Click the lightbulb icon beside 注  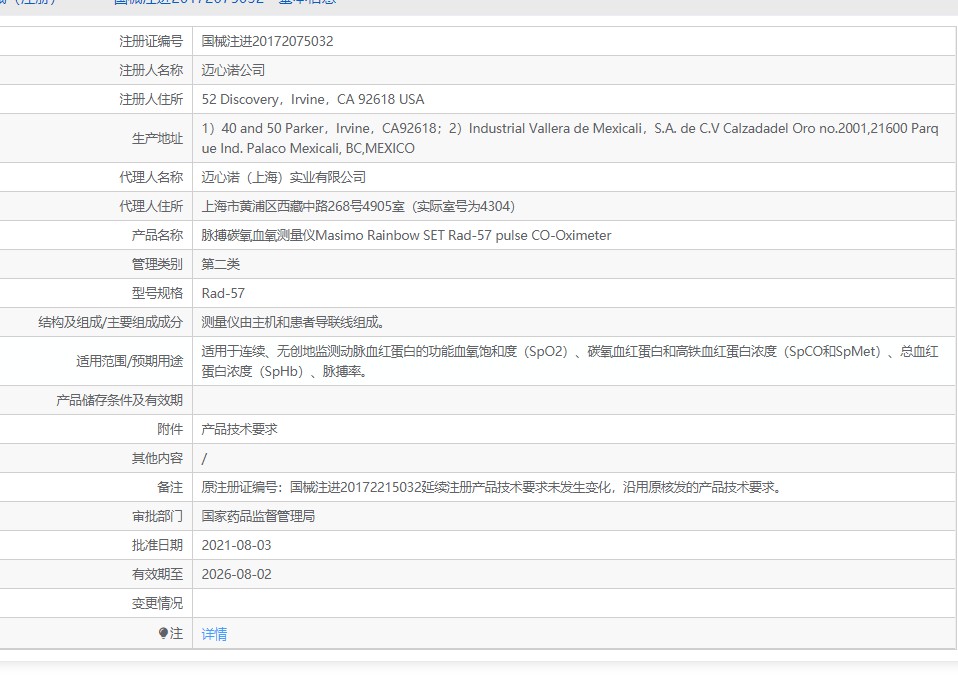163,633
